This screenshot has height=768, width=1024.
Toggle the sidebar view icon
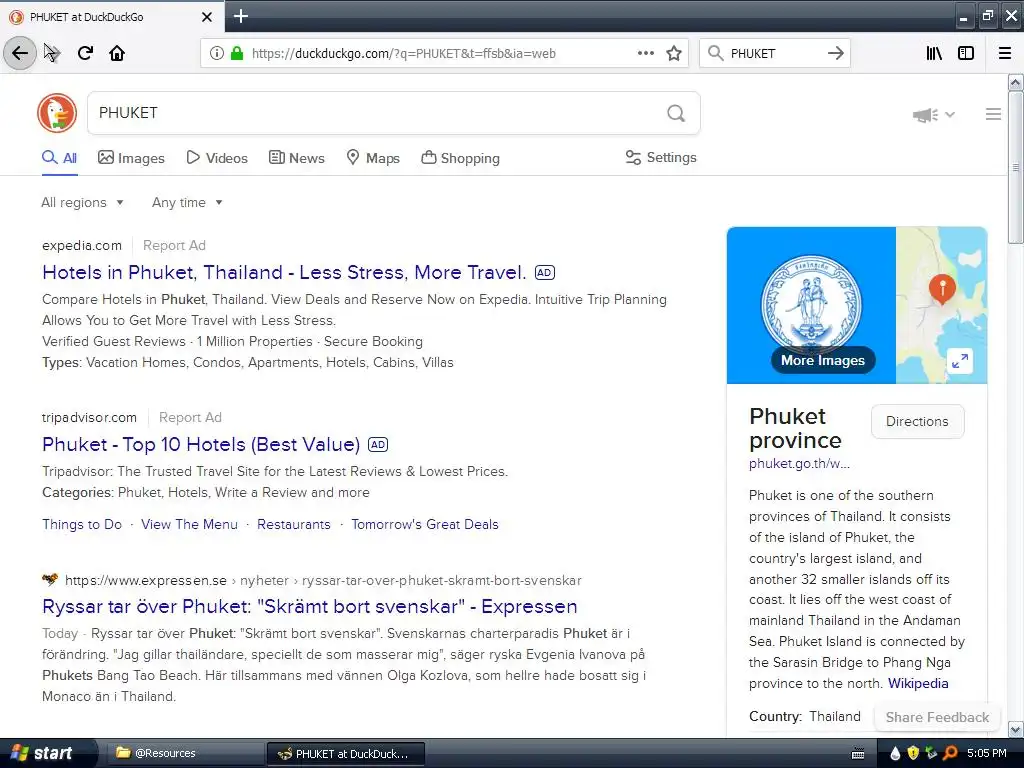[x=966, y=53]
